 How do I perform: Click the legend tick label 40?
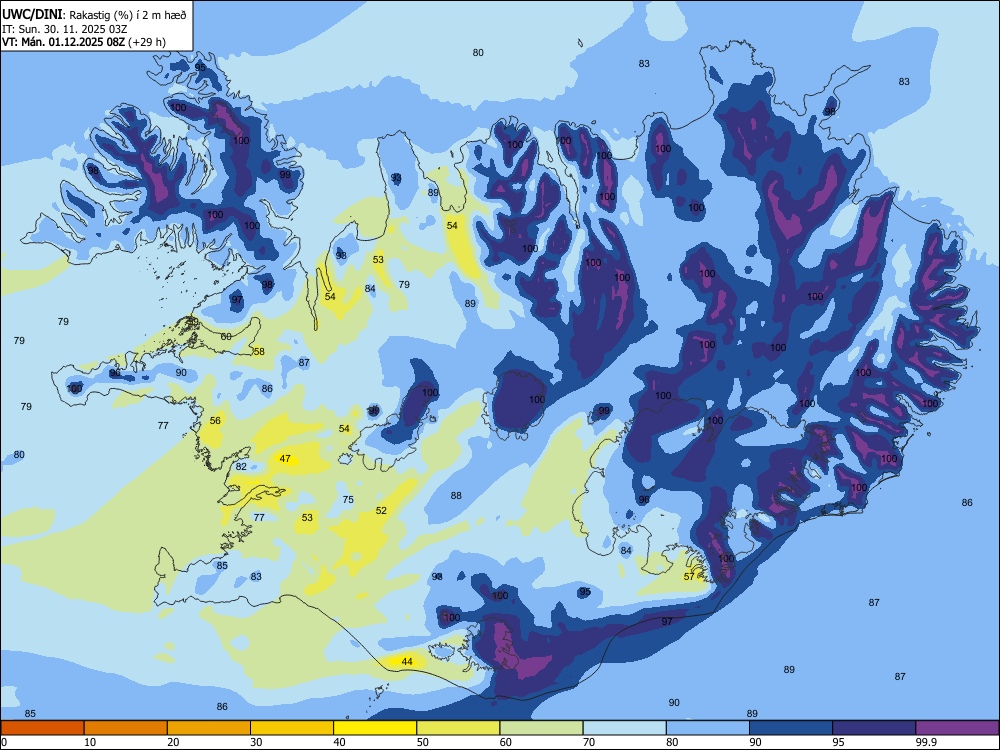tap(339, 742)
